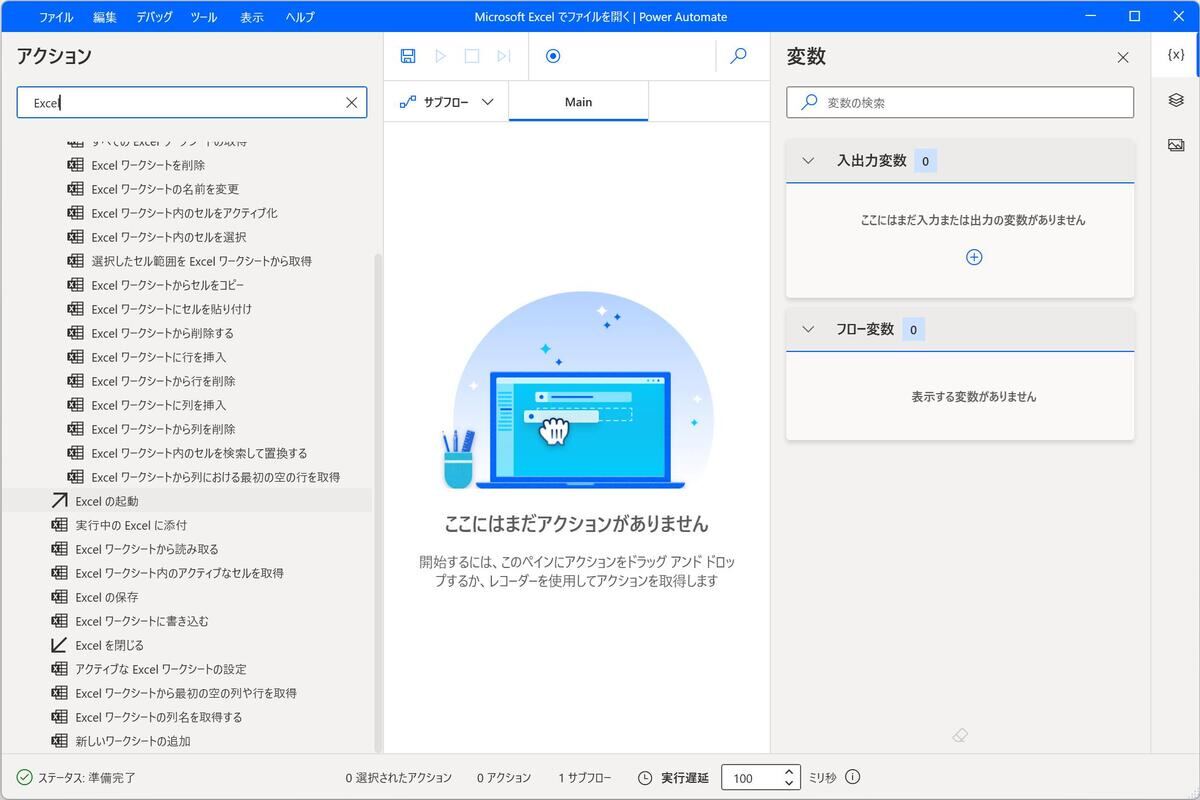This screenshot has height=800, width=1200.
Task: Open the 編集 menu
Action: (x=105, y=17)
